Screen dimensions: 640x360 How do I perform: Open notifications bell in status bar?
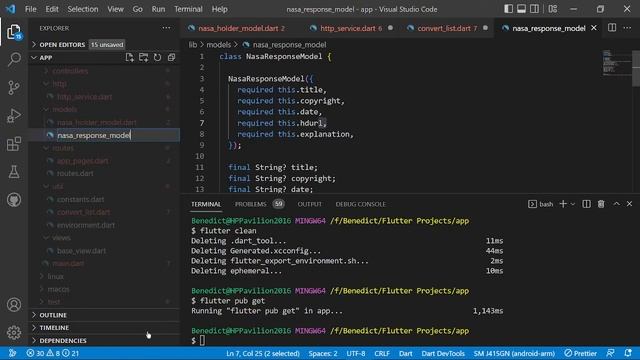(x=628, y=353)
